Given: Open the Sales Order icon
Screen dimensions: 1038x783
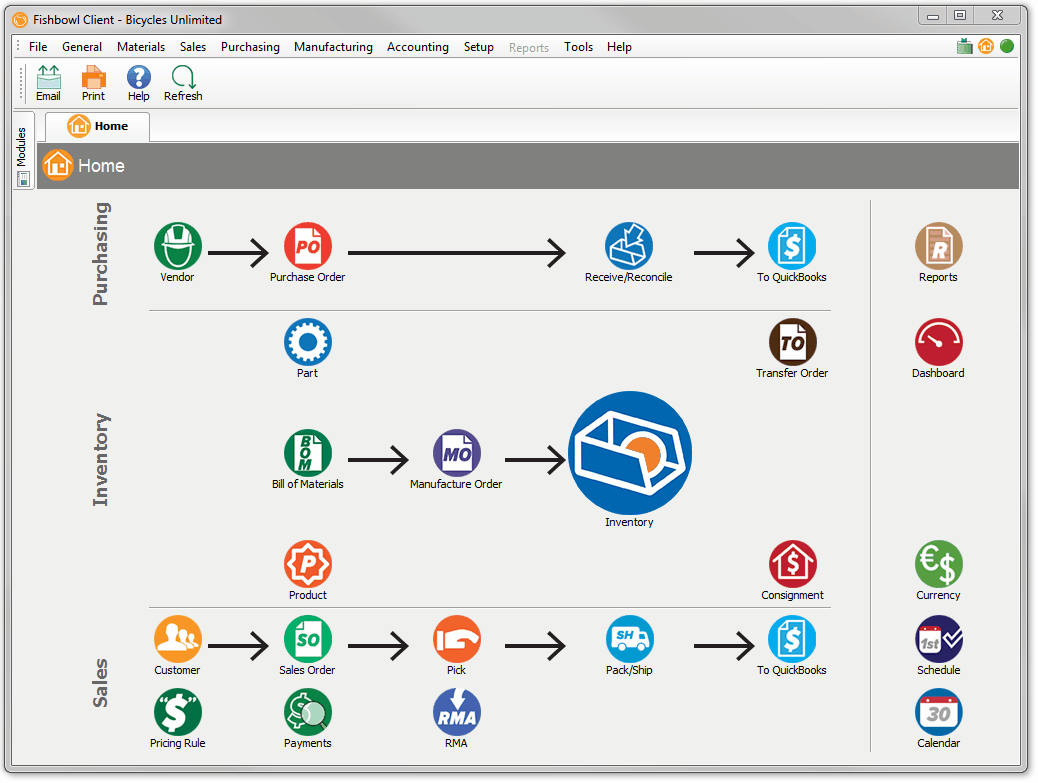Looking at the screenshot, I should point(308,639).
